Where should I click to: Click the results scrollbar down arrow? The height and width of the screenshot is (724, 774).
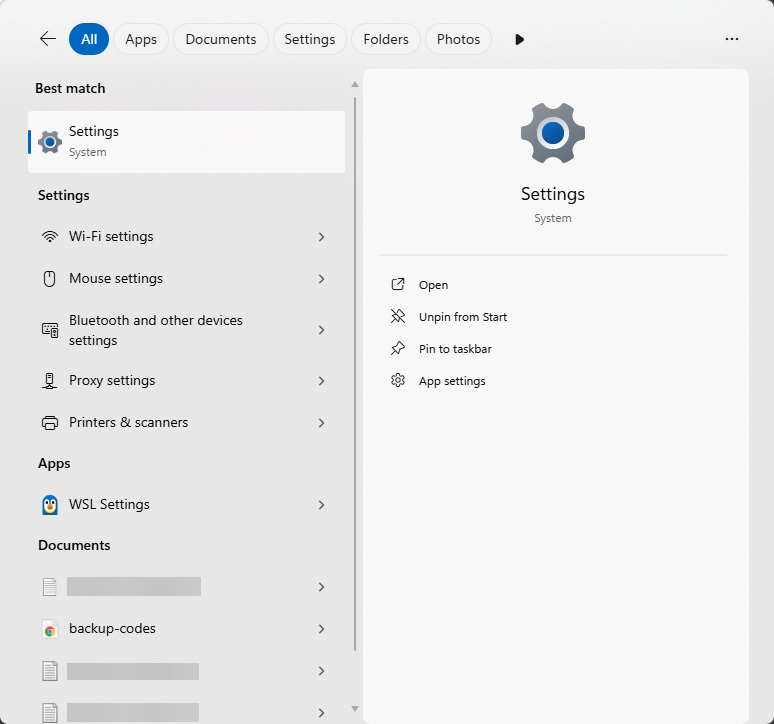pos(354,709)
